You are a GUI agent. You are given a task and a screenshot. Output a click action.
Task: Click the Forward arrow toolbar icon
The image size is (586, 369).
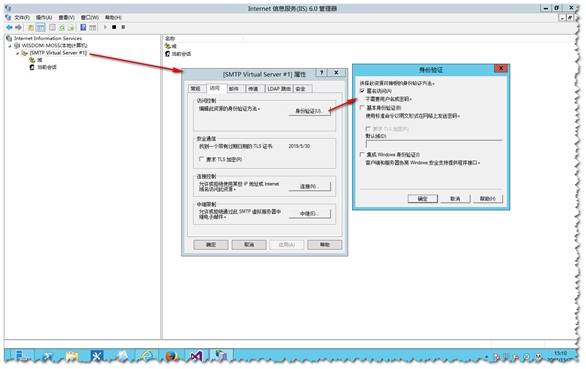point(18,27)
